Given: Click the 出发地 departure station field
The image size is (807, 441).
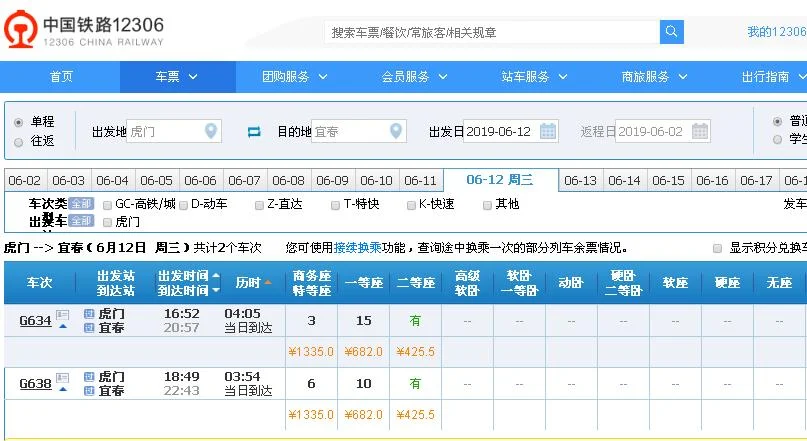Looking at the screenshot, I should tap(174, 131).
